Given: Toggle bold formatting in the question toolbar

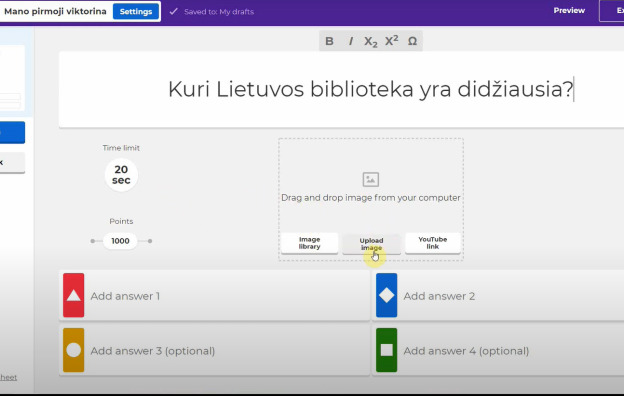Looking at the screenshot, I should click(329, 41).
